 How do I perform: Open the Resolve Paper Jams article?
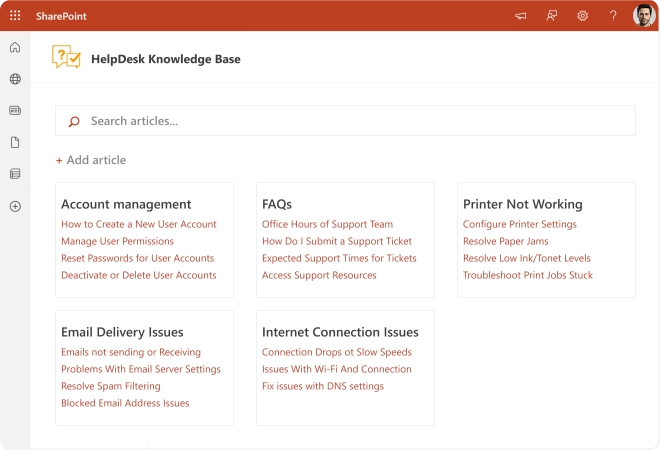pos(505,241)
